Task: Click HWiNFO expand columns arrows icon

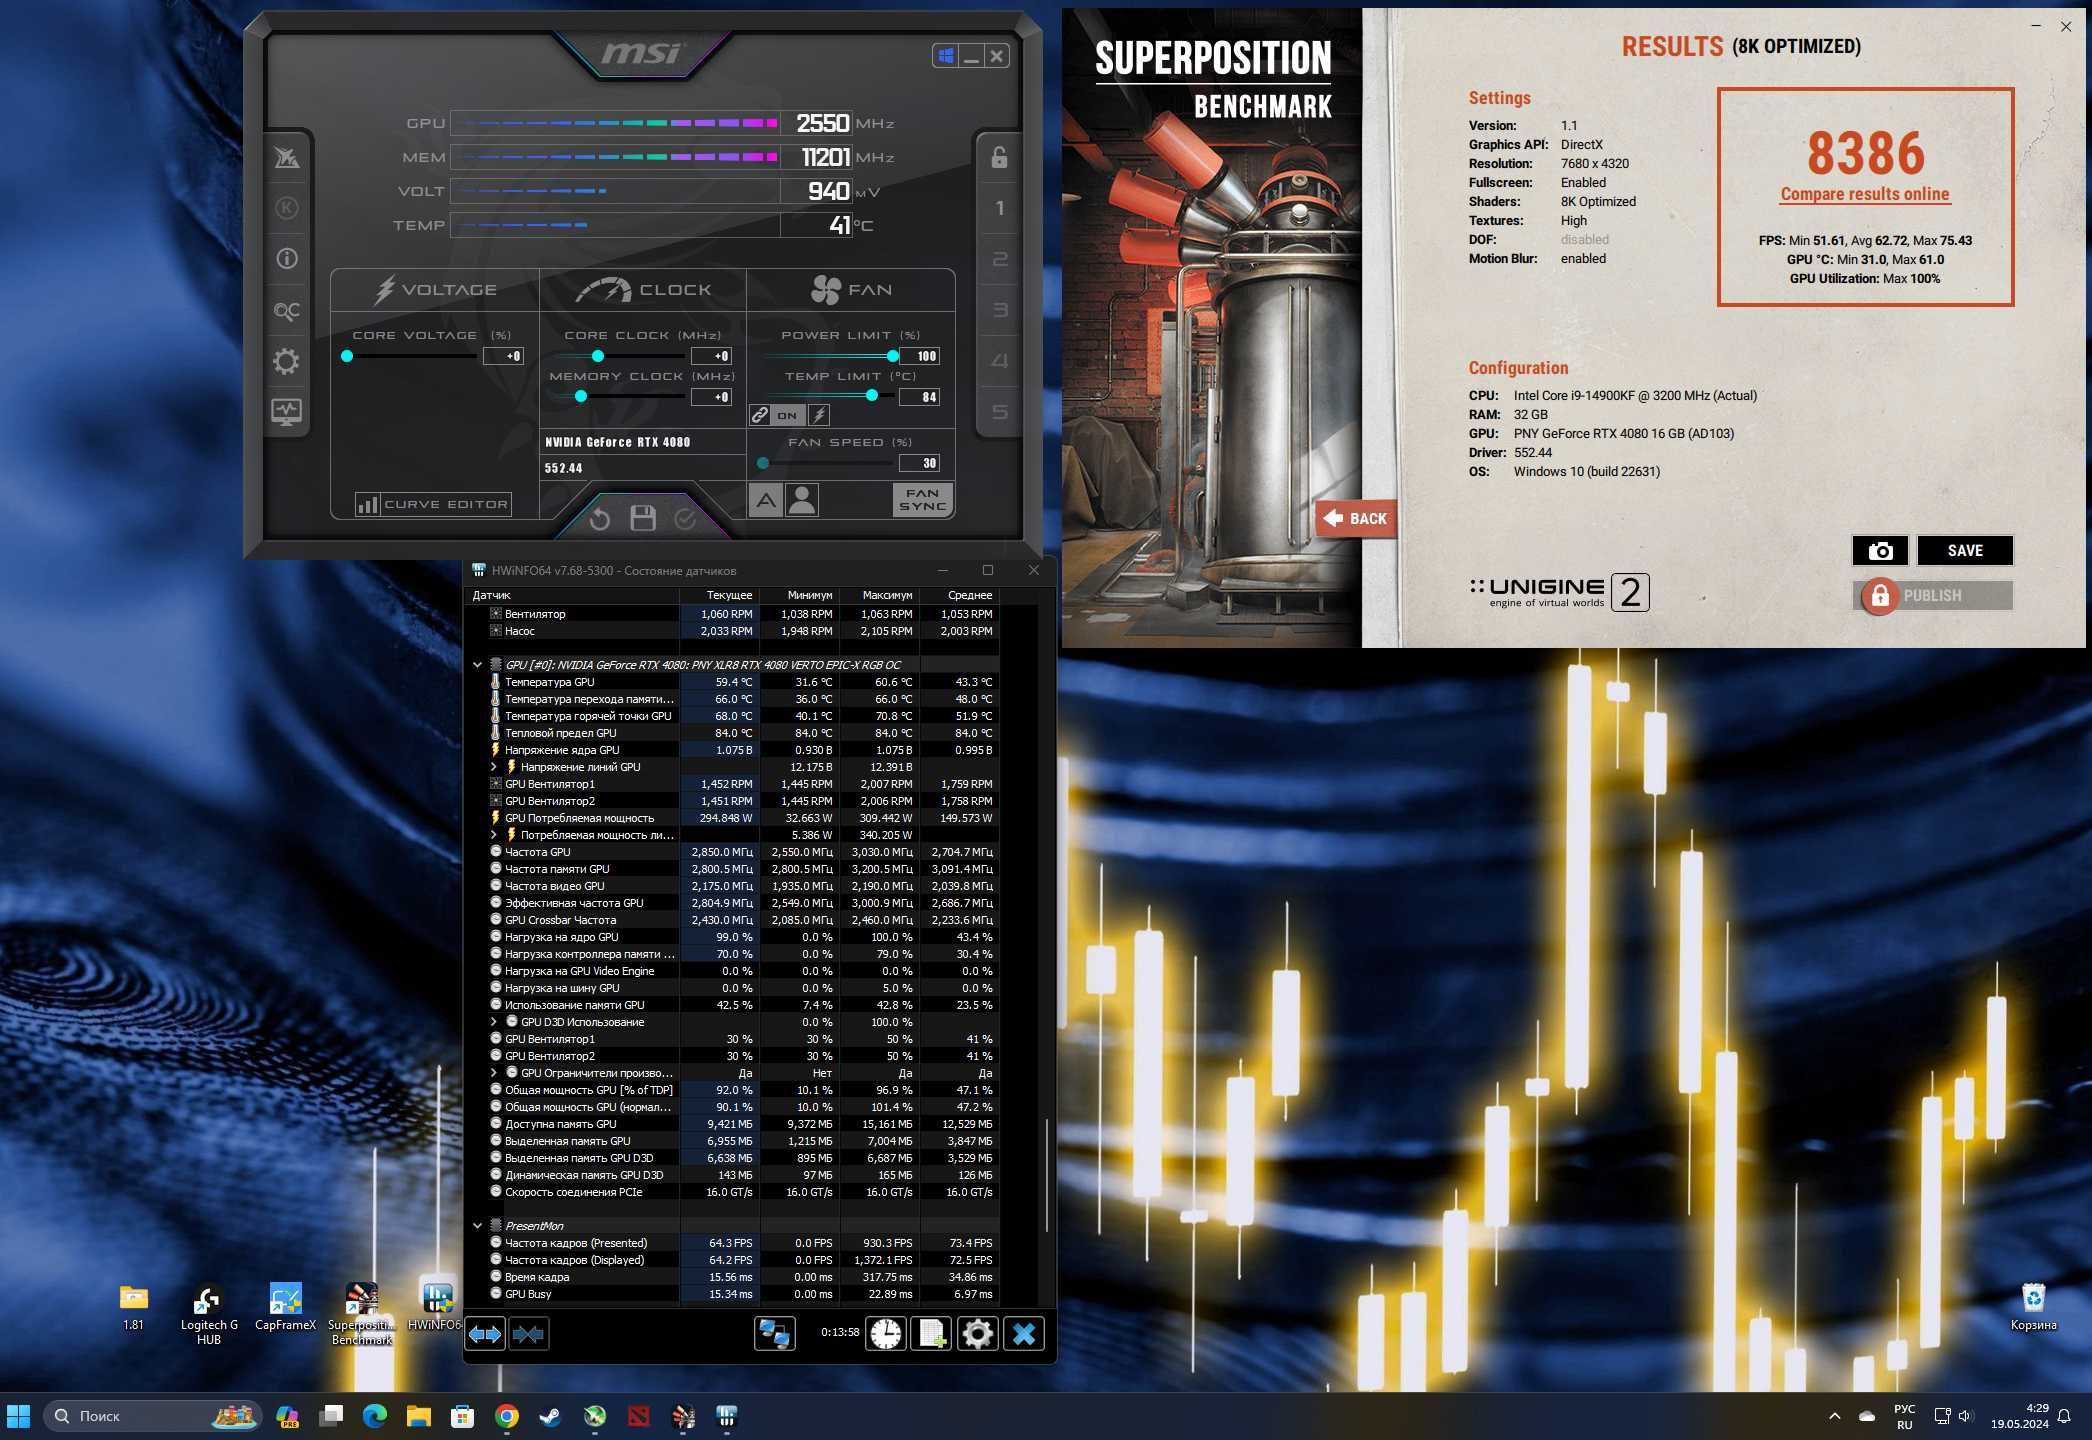Action: click(x=485, y=1334)
